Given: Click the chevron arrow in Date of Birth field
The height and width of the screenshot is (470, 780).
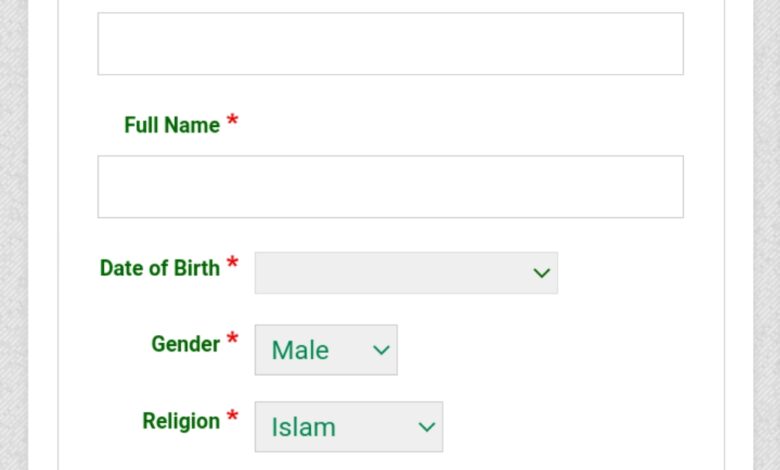Looking at the screenshot, I should [541, 273].
